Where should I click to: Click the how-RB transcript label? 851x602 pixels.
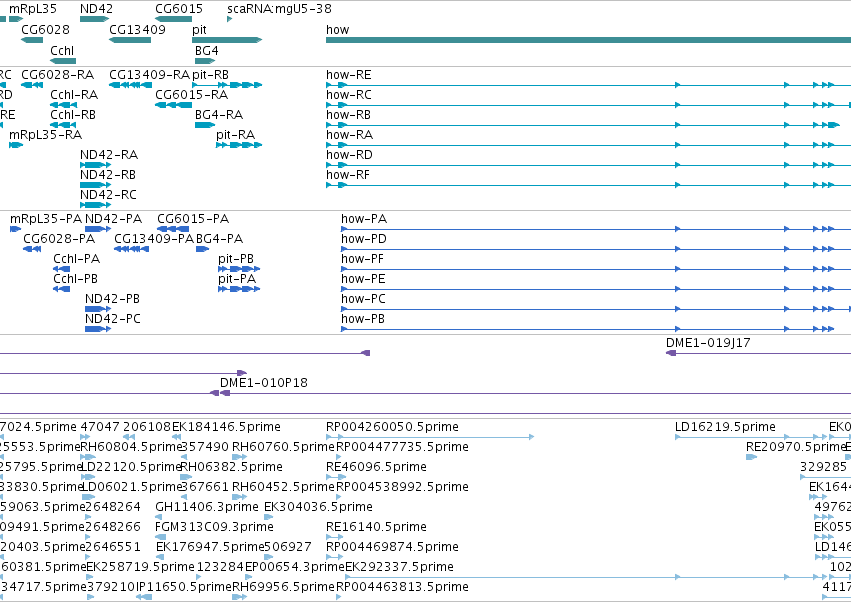pos(348,115)
